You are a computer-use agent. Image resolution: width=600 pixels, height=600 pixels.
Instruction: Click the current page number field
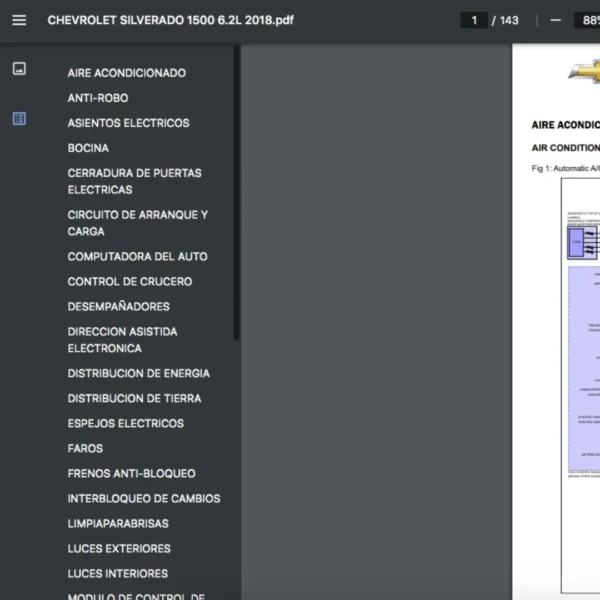click(x=473, y=20)
